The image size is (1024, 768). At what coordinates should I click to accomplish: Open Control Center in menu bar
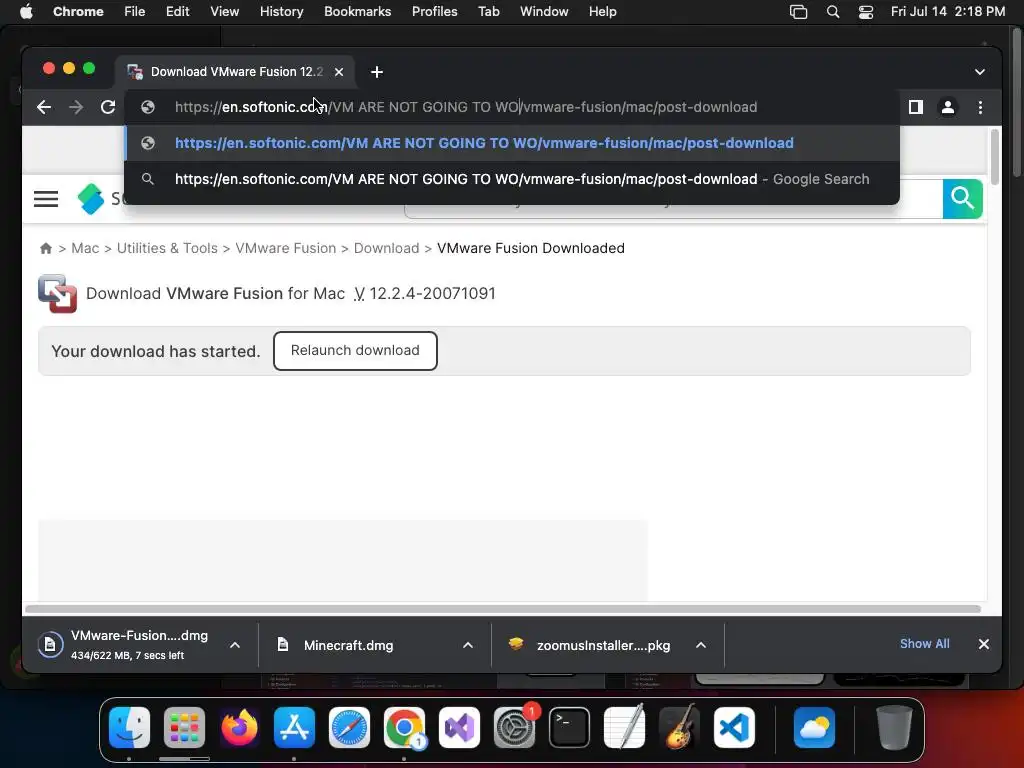(x=866, y=12)
